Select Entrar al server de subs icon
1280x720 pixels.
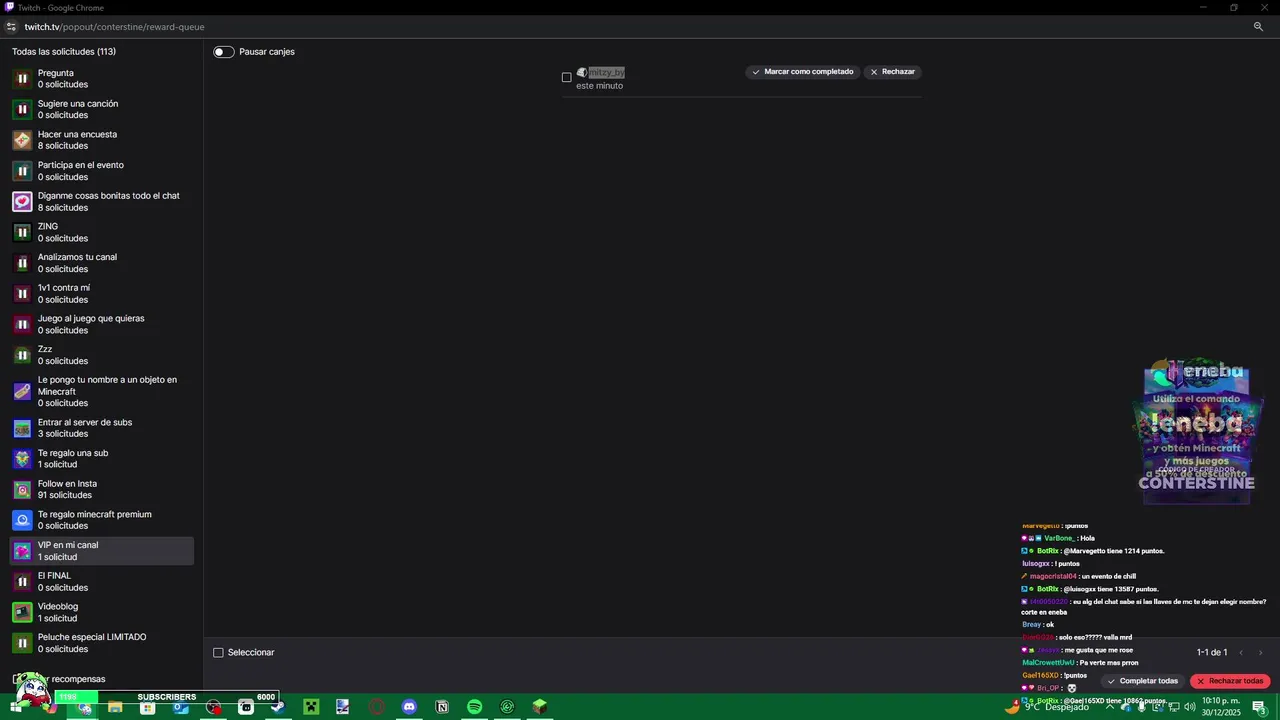[22, 428]
